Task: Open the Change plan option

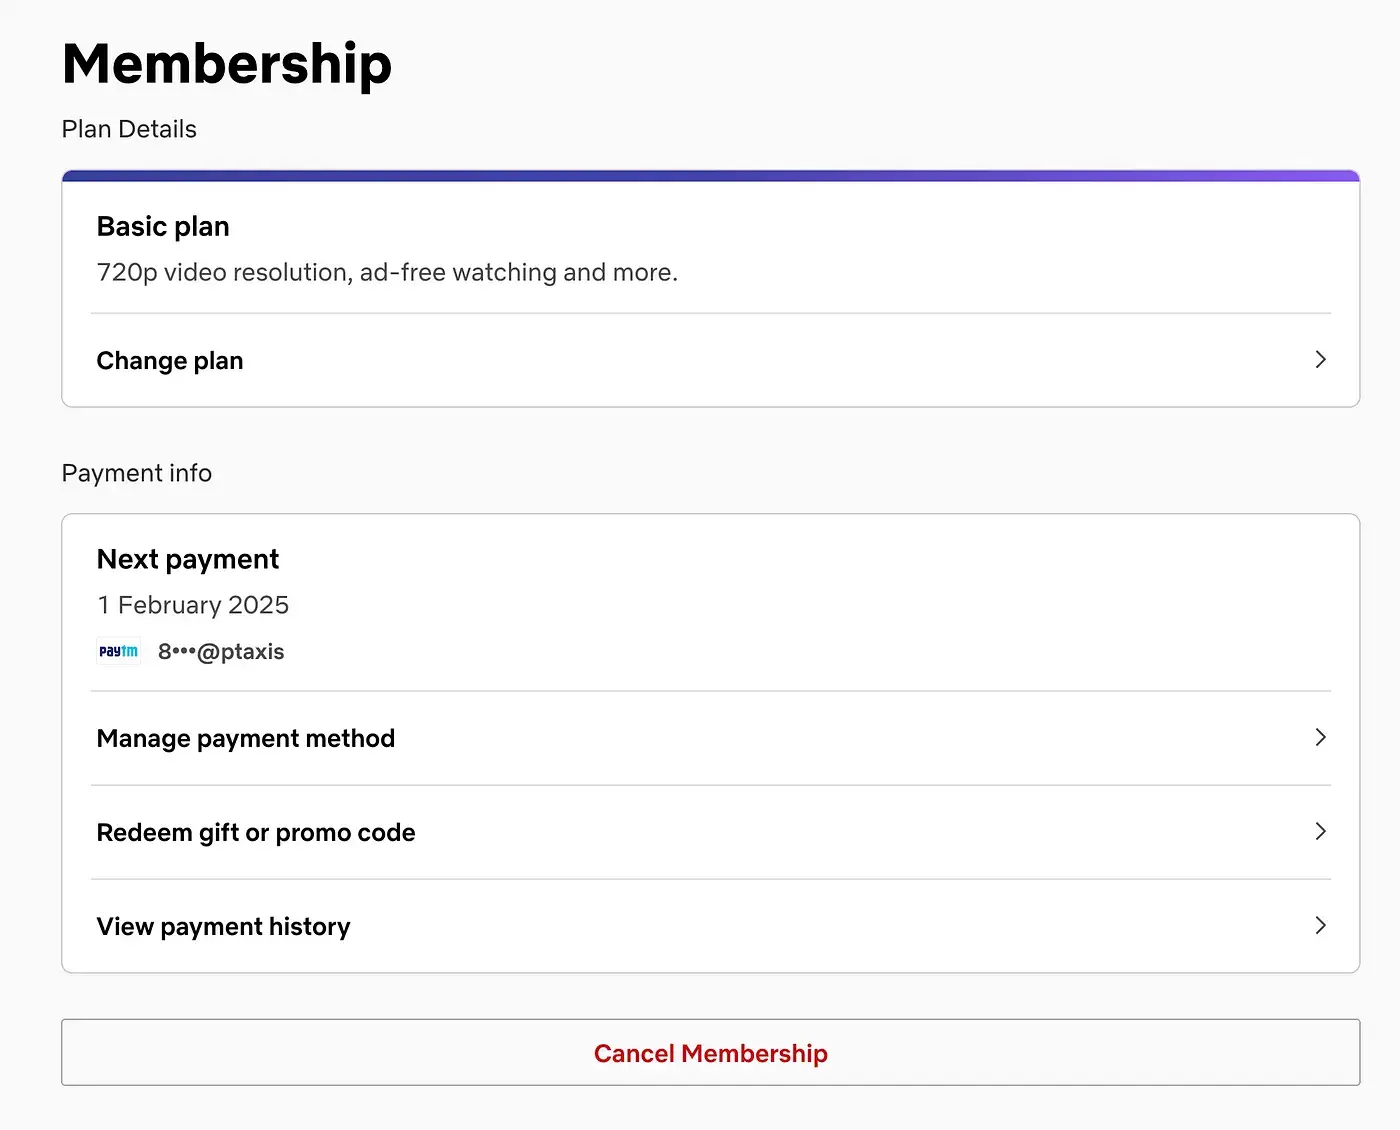Action: click(170, 360)
